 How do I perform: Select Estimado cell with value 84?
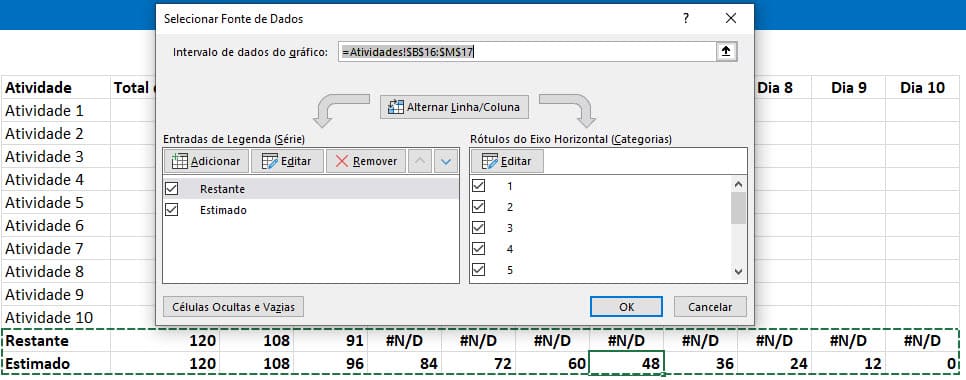405,363
